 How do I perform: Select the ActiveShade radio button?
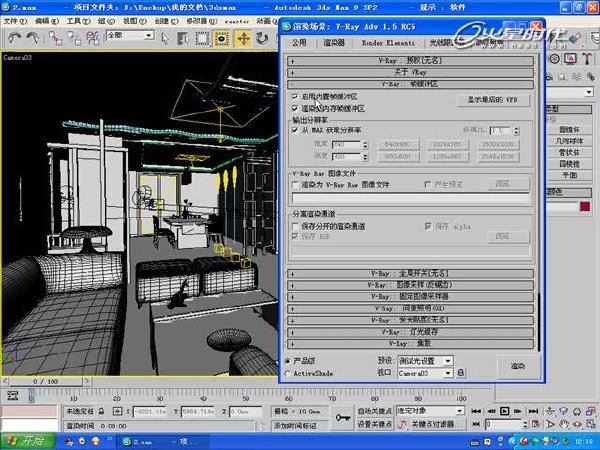coord(287,373)
